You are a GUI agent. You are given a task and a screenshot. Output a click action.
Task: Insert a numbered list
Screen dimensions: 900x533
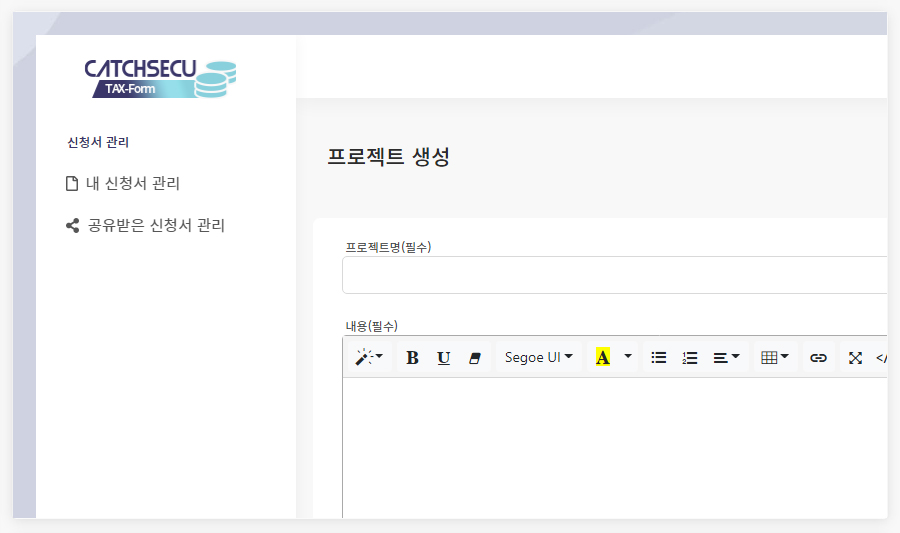pyautogui.click(x=690, y=357)
